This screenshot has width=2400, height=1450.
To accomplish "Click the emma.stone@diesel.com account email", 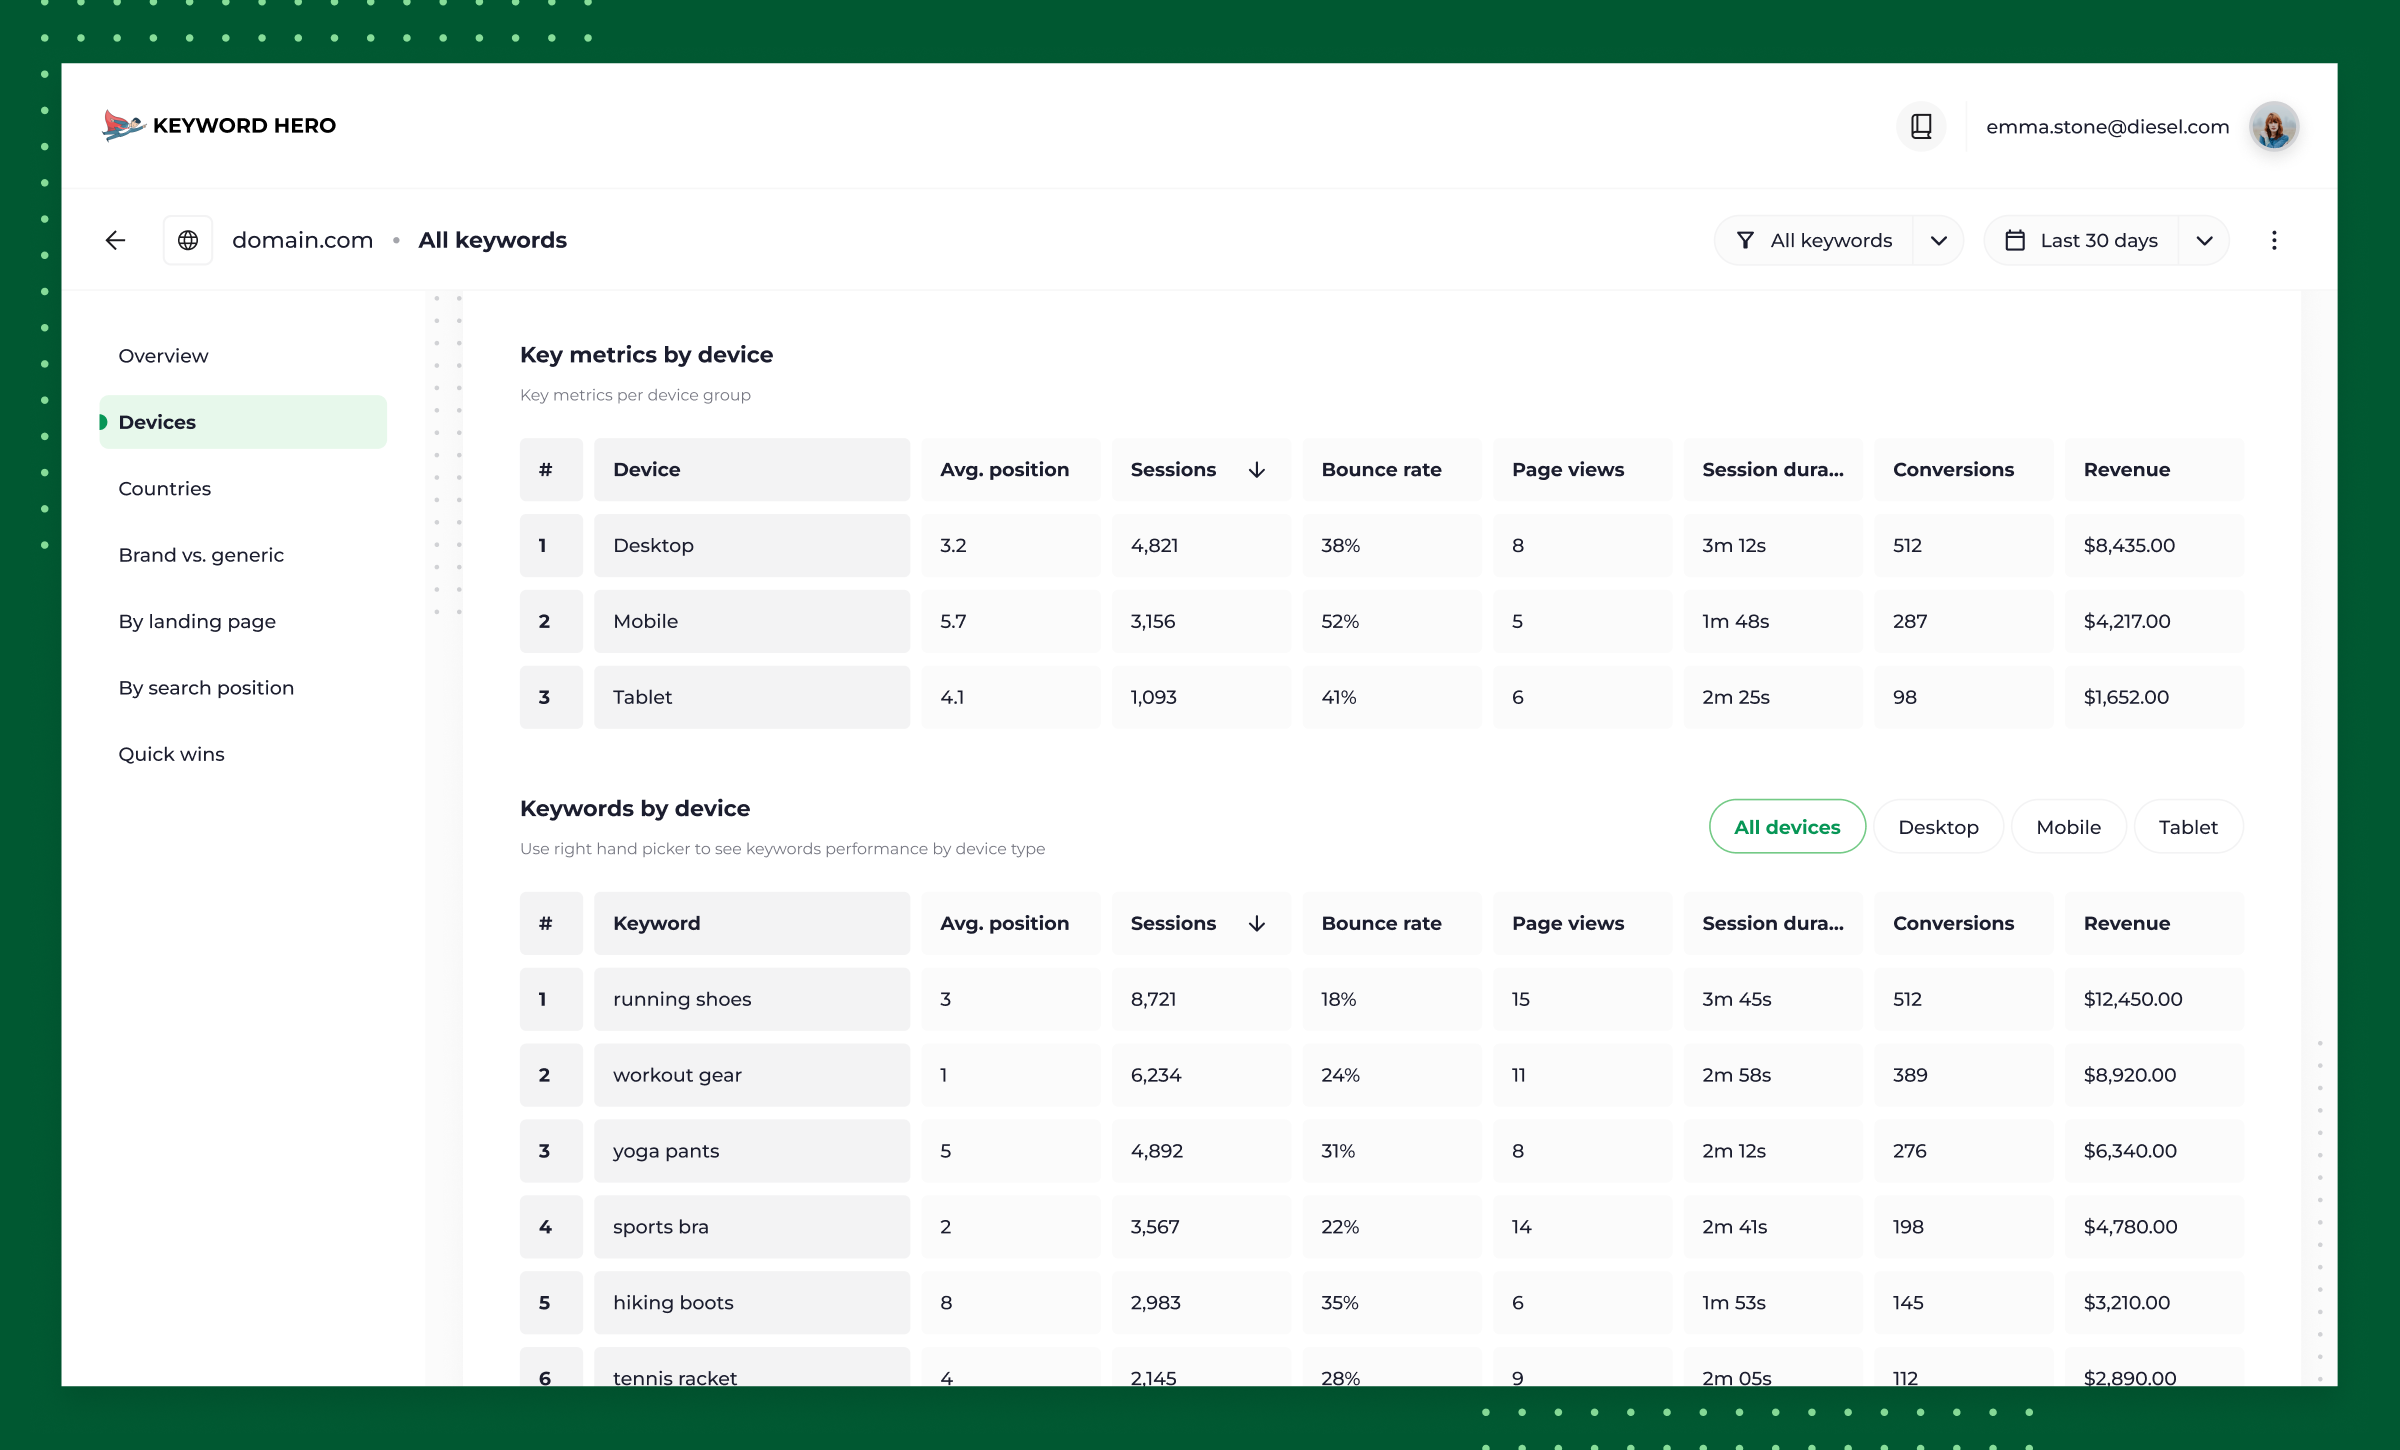I will pos(2107,127).
